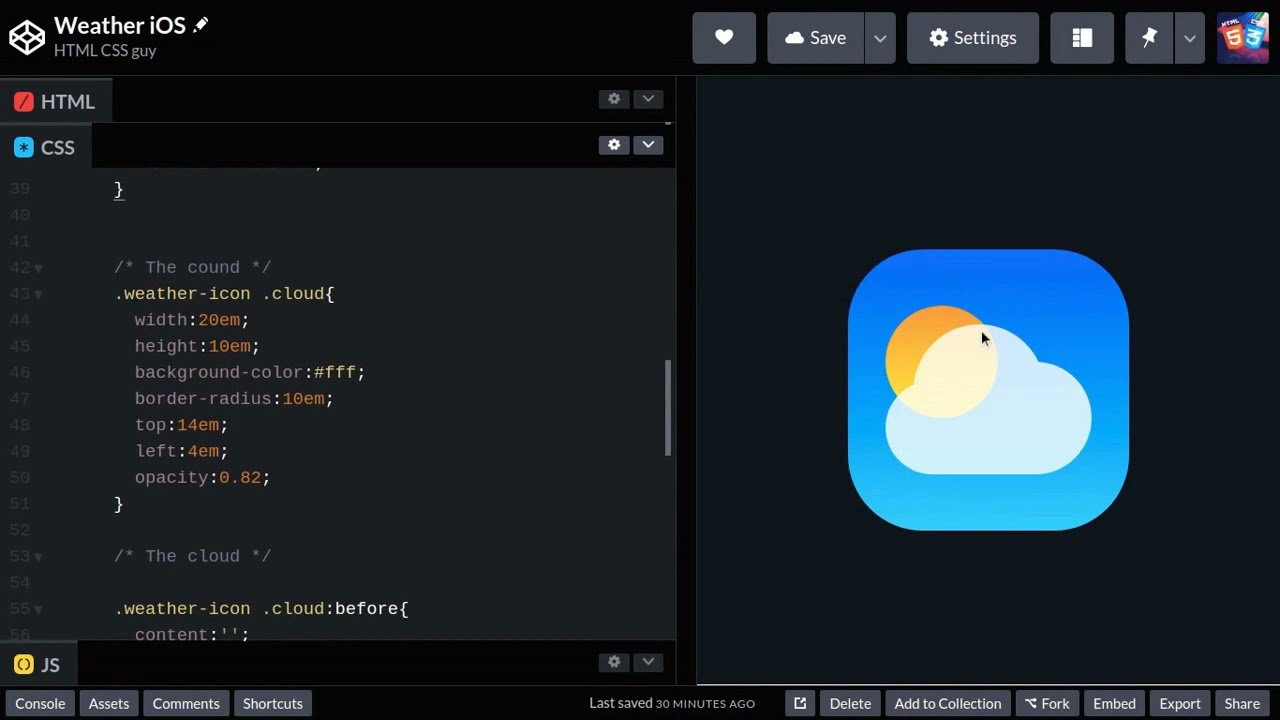Expand the JS panel dropdown chevron
Screen dimensions: 1280x720
click(648, 662)
